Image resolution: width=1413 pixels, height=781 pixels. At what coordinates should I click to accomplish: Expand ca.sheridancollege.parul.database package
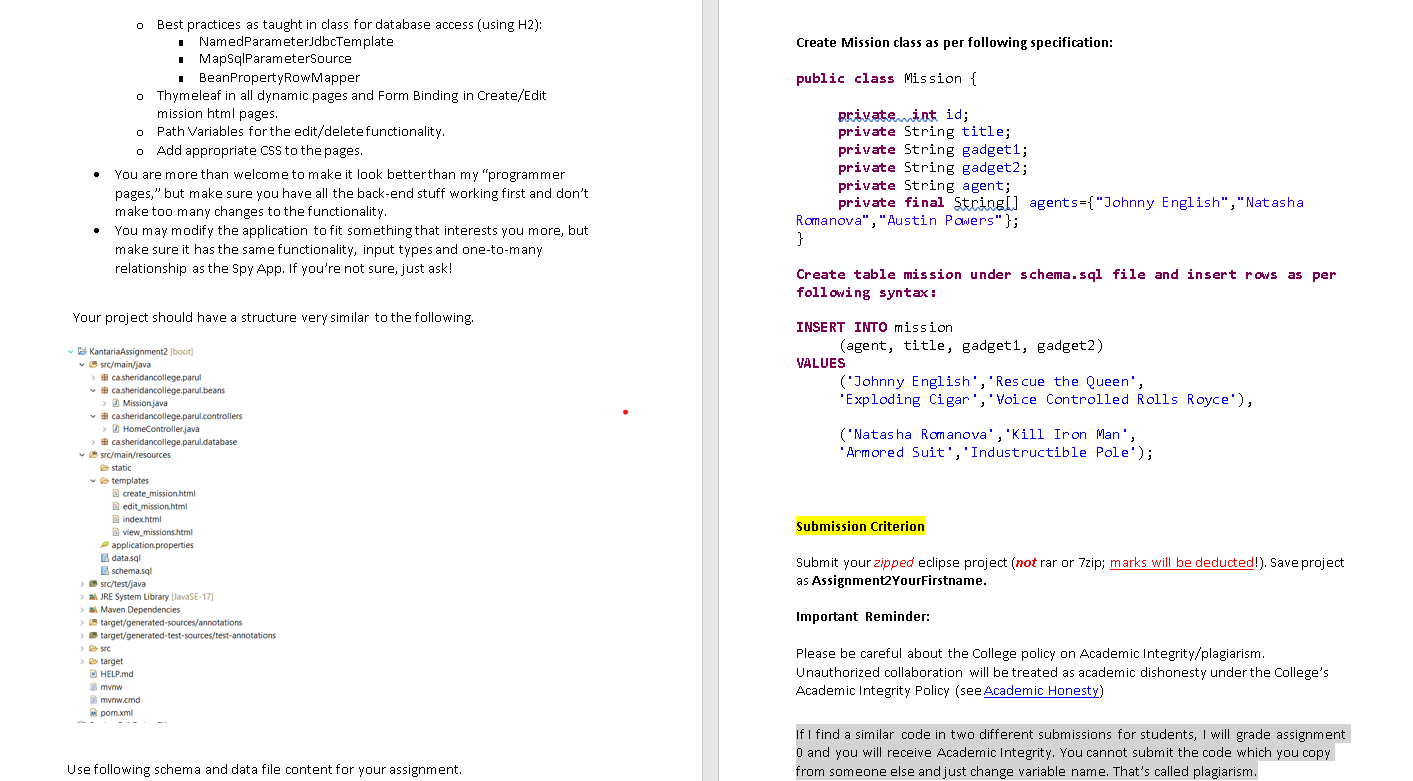[x=95, y=442]
